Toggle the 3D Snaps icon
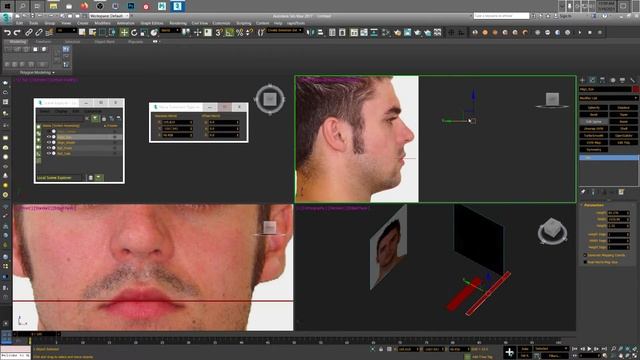Image resolution: width=640 pixels, height=360 pixels. pyautogui.click(x=219, y=33)
